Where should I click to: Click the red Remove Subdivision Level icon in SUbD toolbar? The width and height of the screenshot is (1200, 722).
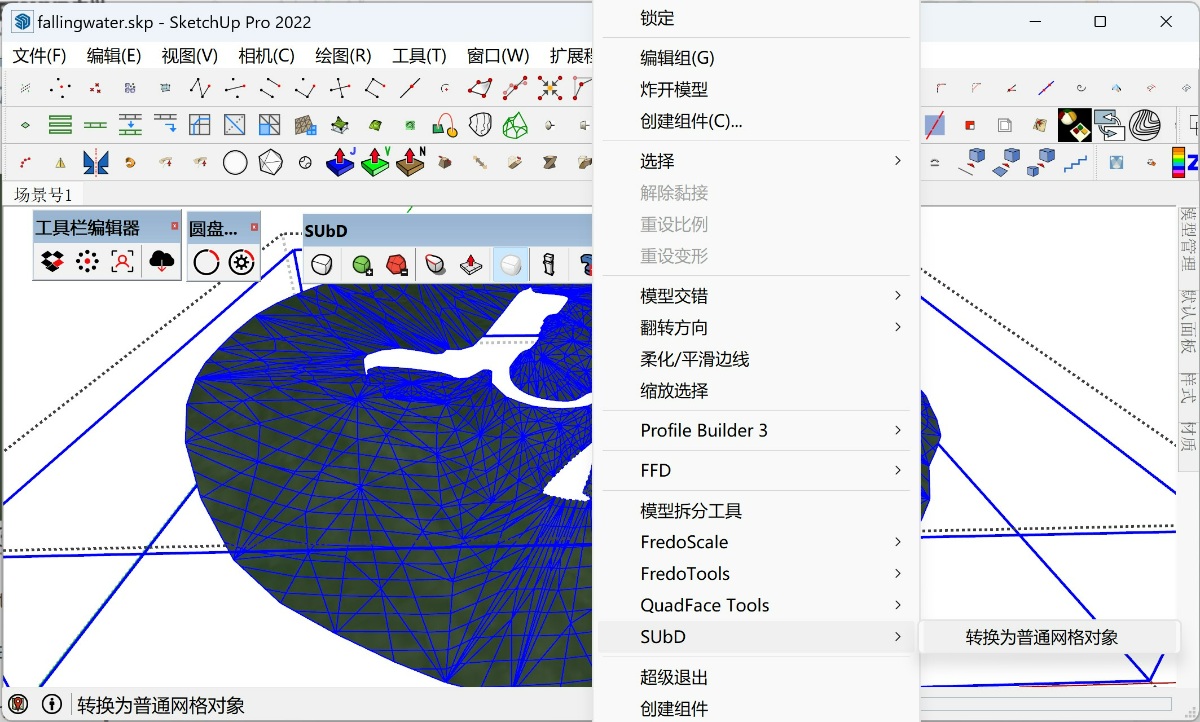coord(396,263)
